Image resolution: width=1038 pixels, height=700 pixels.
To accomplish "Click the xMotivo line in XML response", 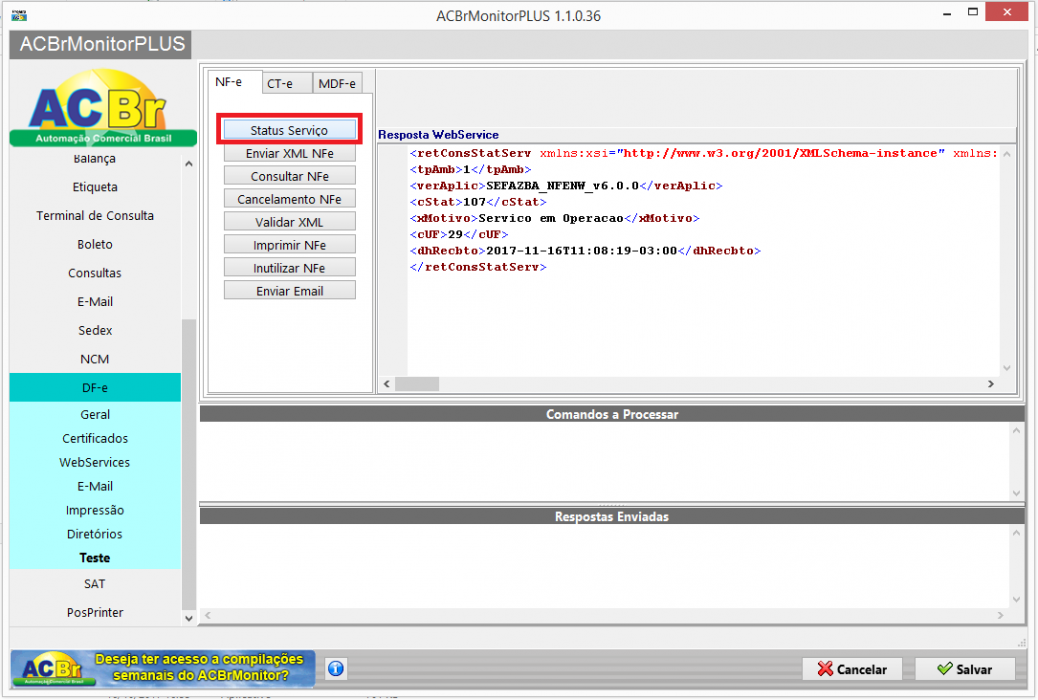I will click(554, 218).
